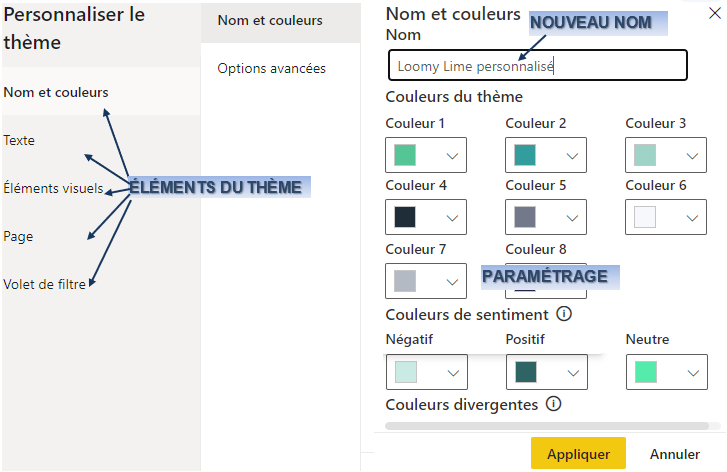Open the Négatif sentiment color dropdown
Viewport: 727px width, 472px height.
coord(453,373)
